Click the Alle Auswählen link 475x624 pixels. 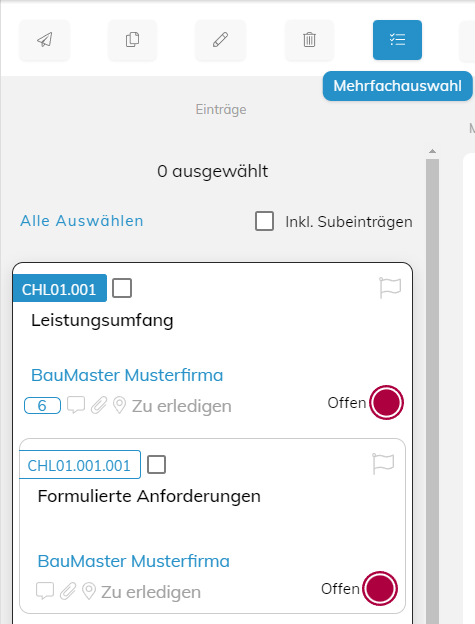tap(82, 221)
